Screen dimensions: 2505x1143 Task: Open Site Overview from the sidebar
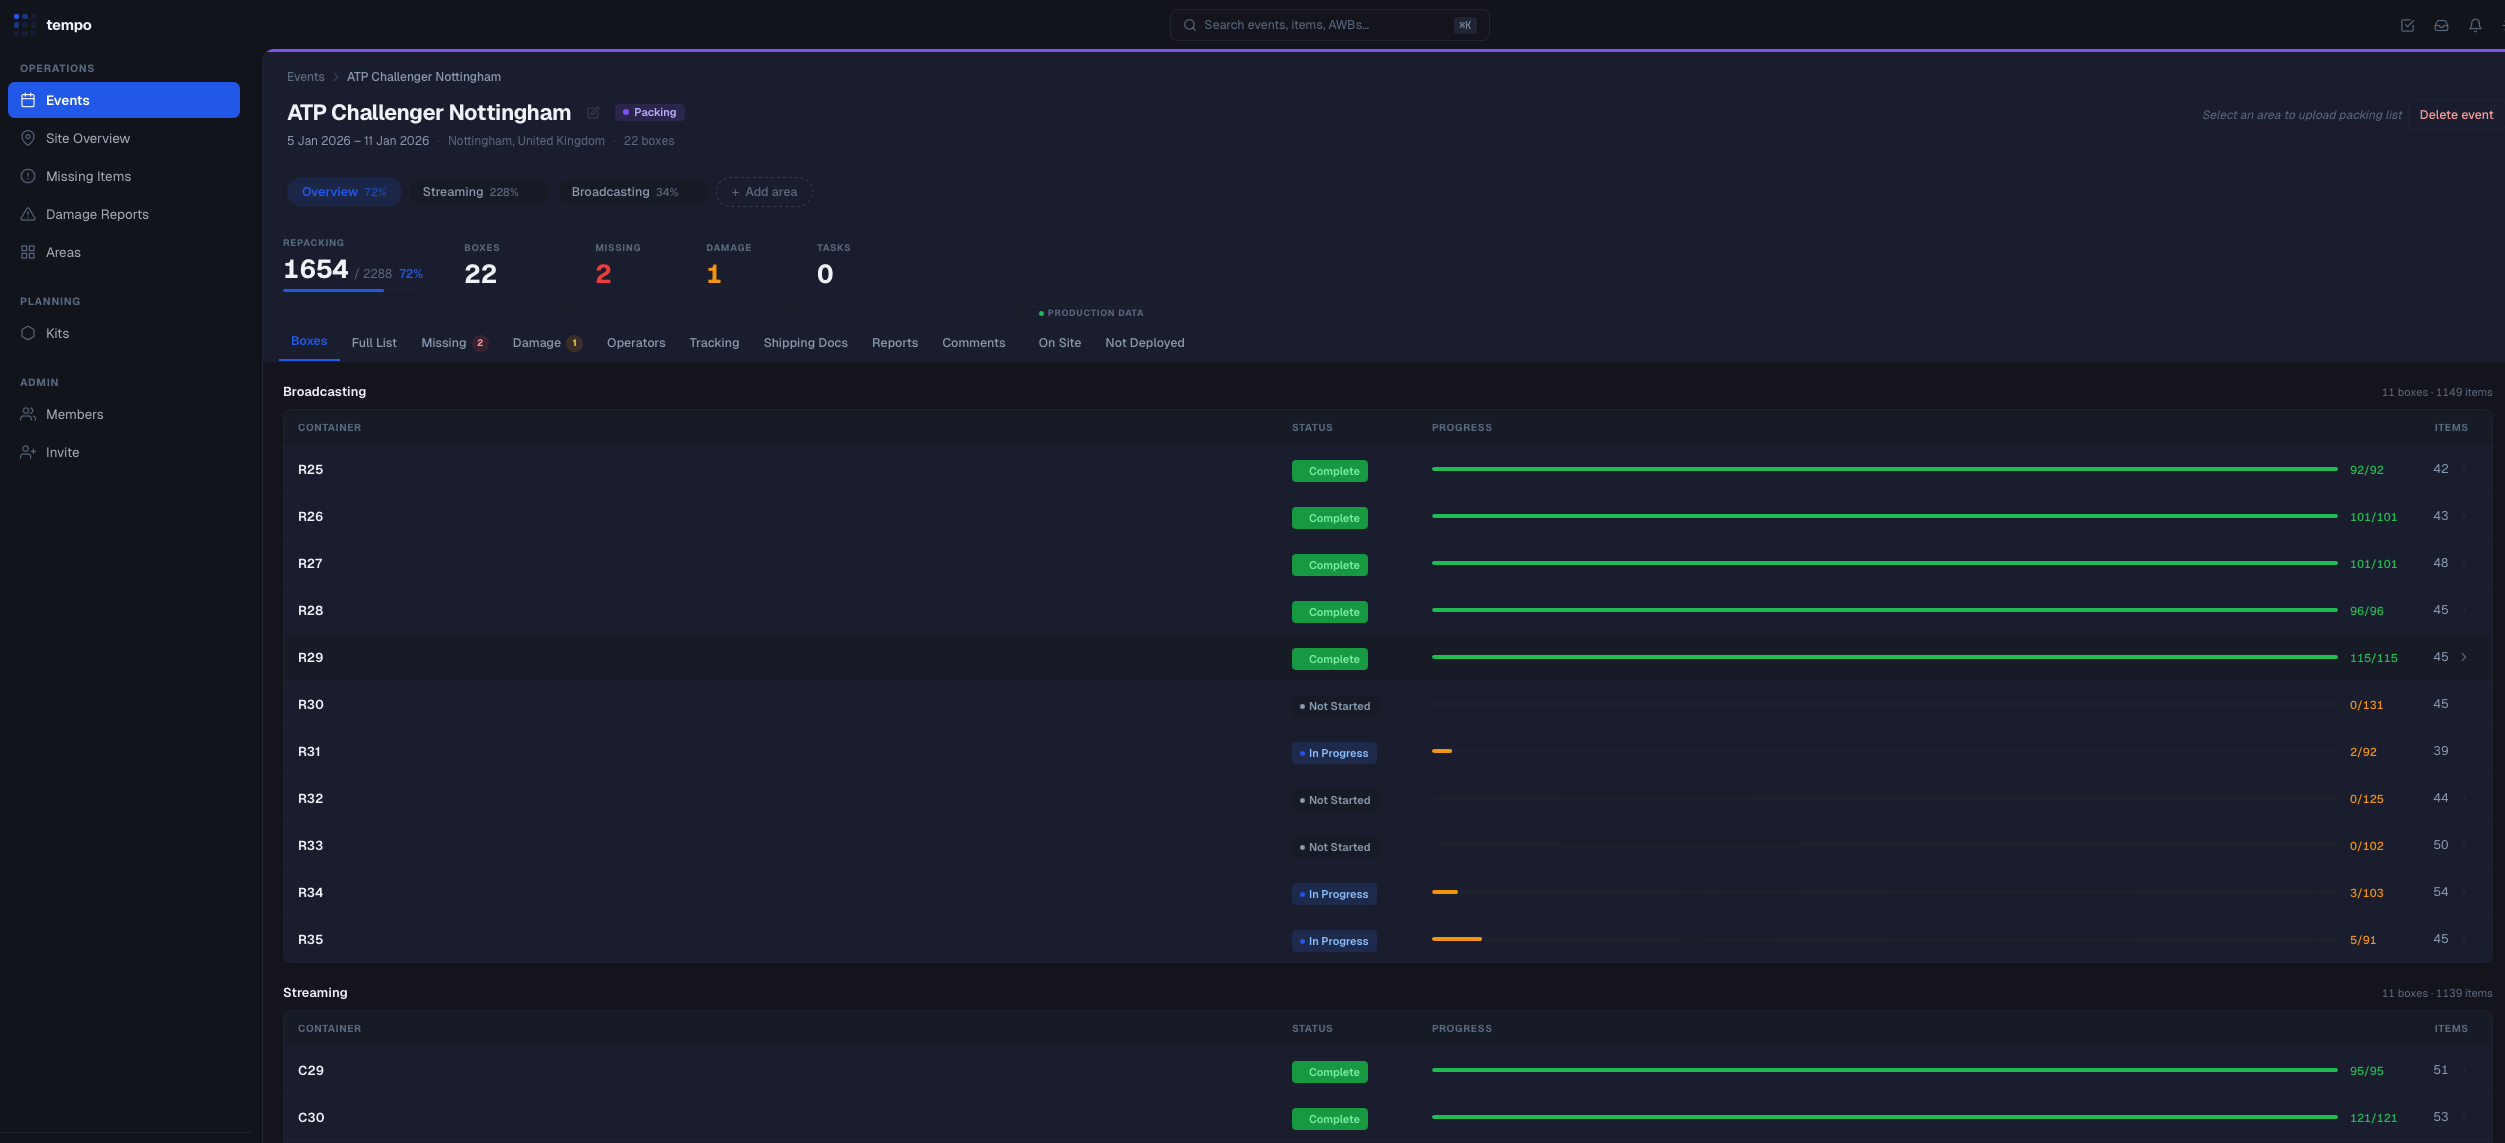coord(88,138)
